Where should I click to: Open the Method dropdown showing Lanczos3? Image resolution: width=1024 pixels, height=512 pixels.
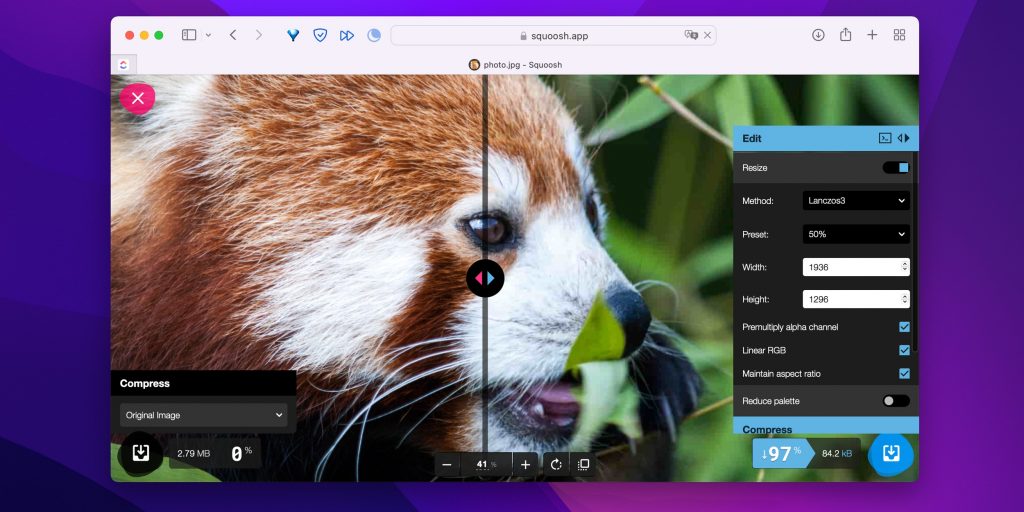pyautogui.click(x=856, y=200)
